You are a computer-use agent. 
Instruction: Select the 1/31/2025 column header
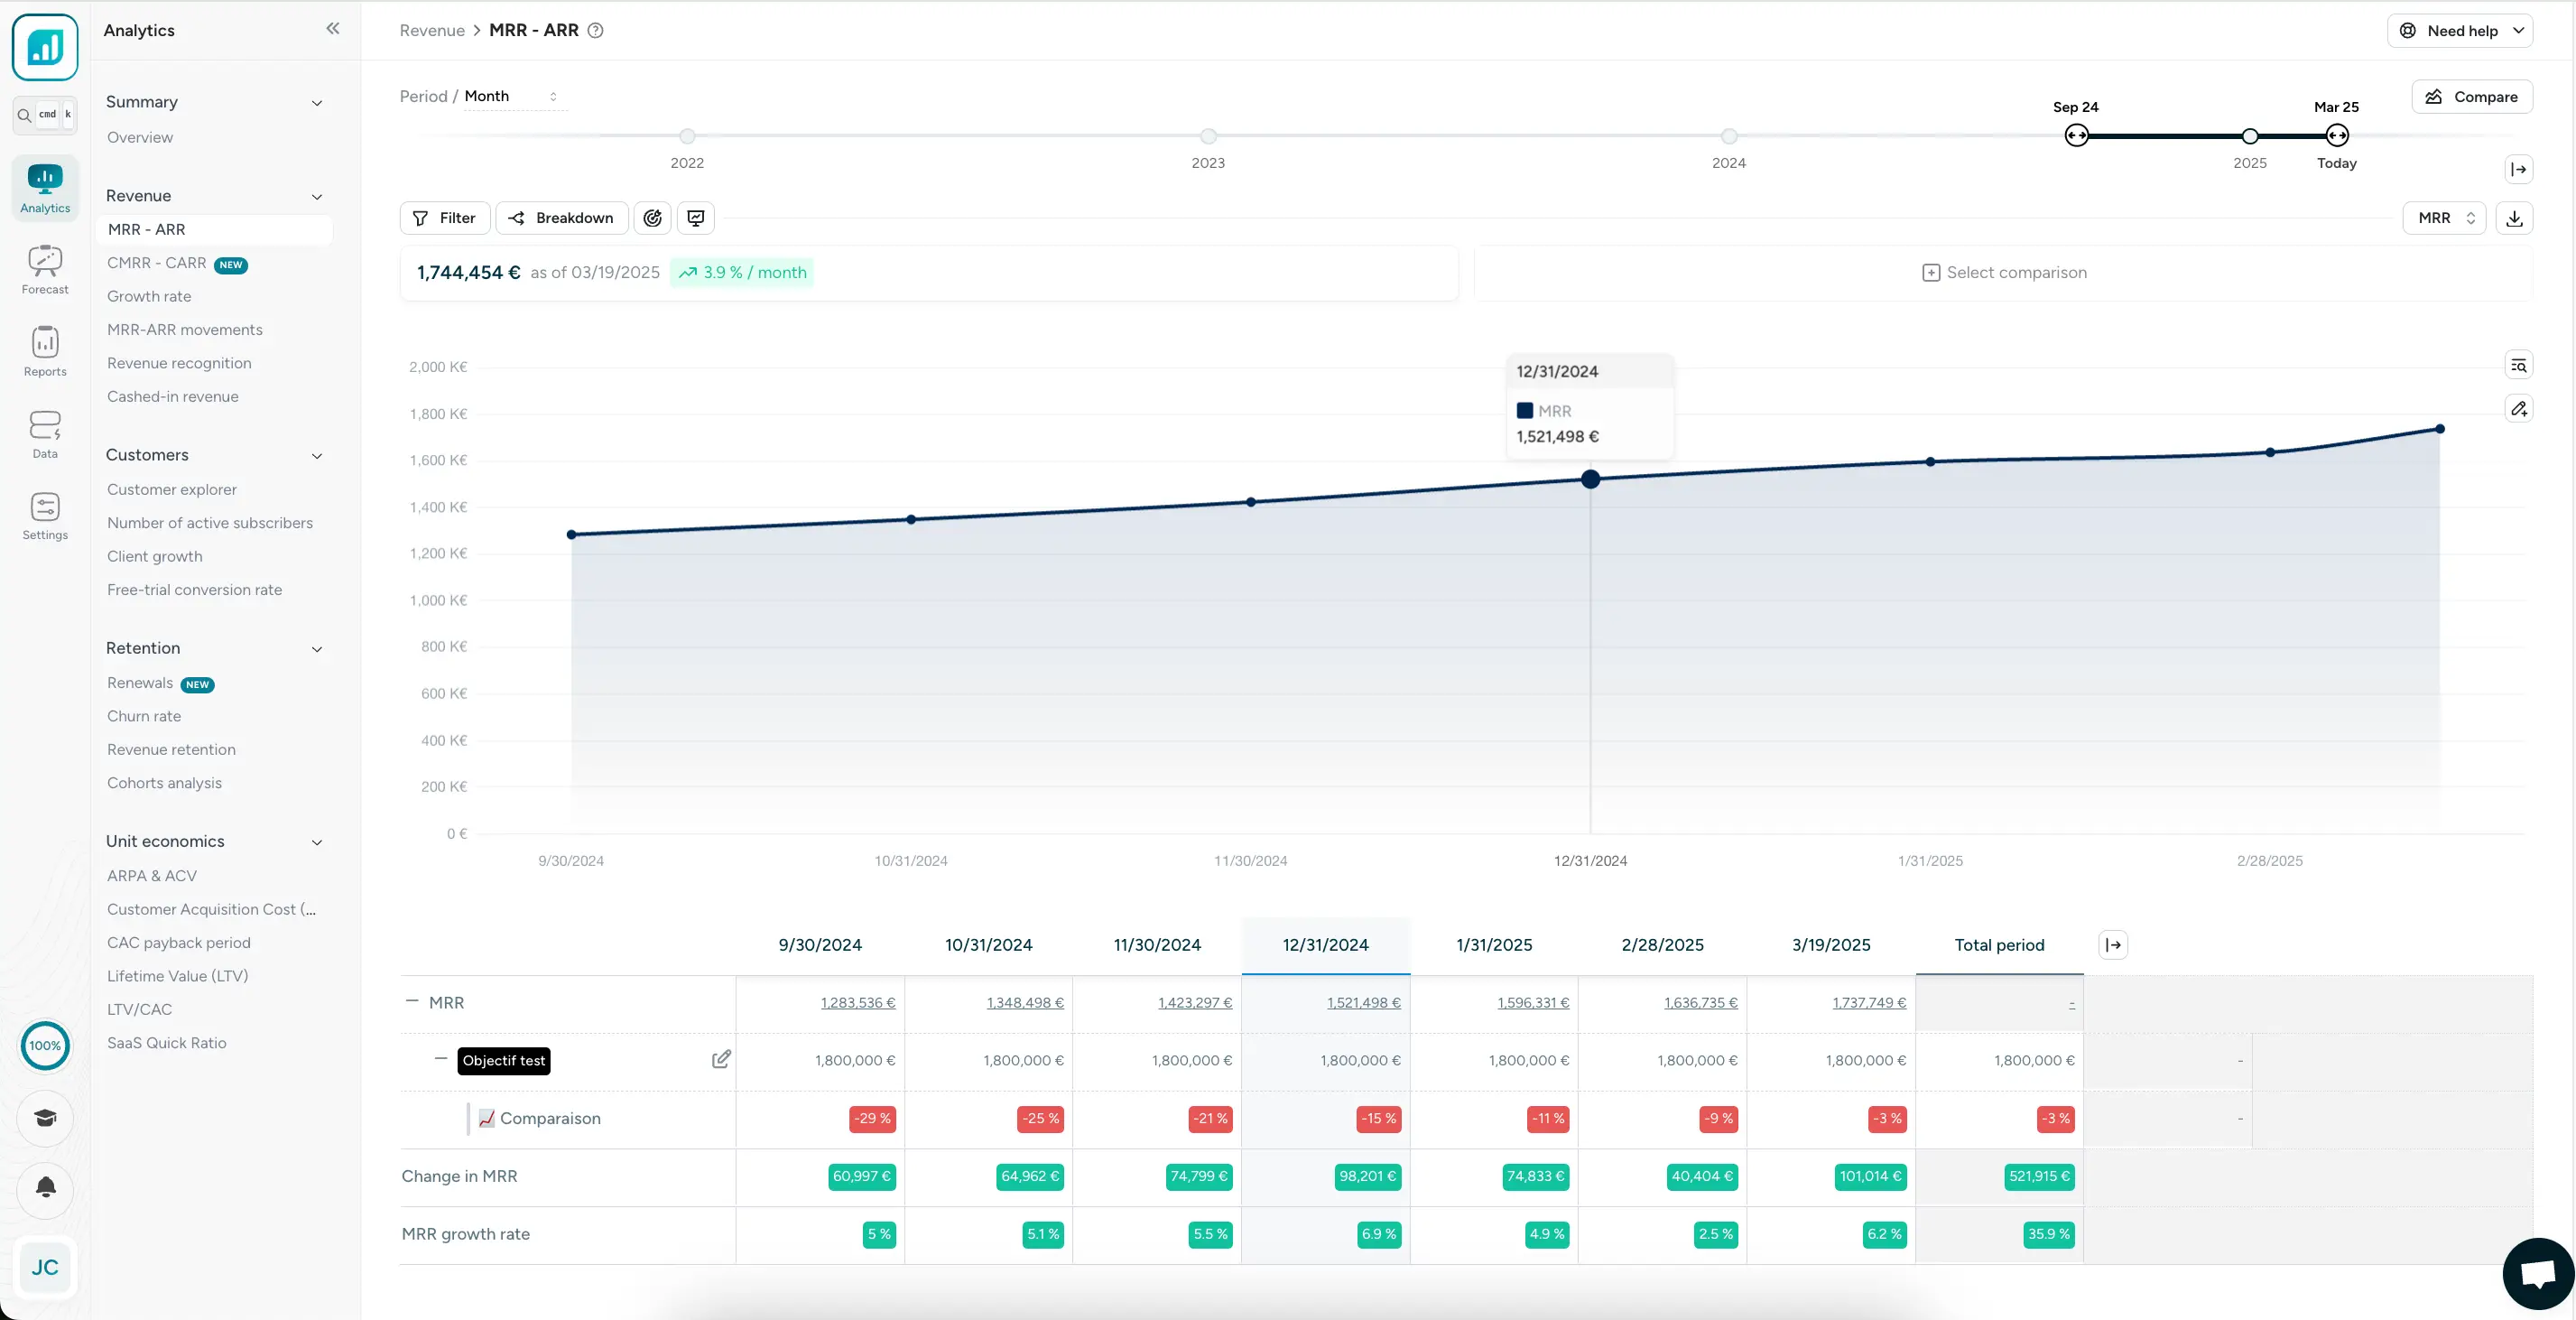pos(1494,945)
